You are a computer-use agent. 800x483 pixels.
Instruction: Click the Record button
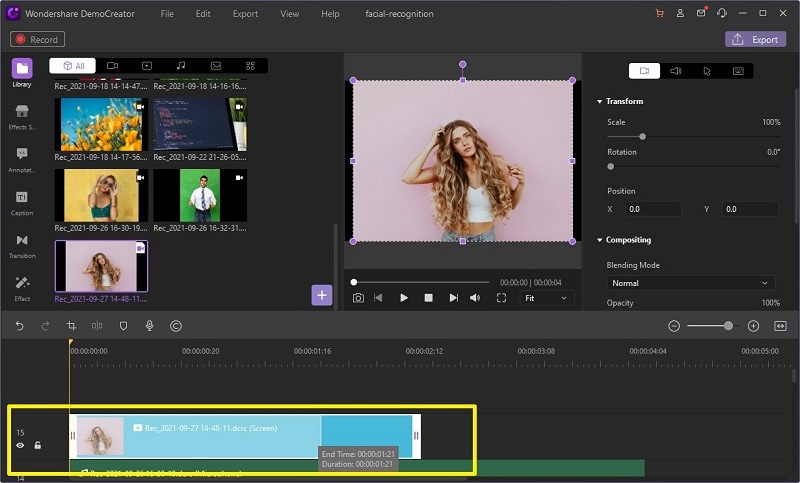pos(38,39)
